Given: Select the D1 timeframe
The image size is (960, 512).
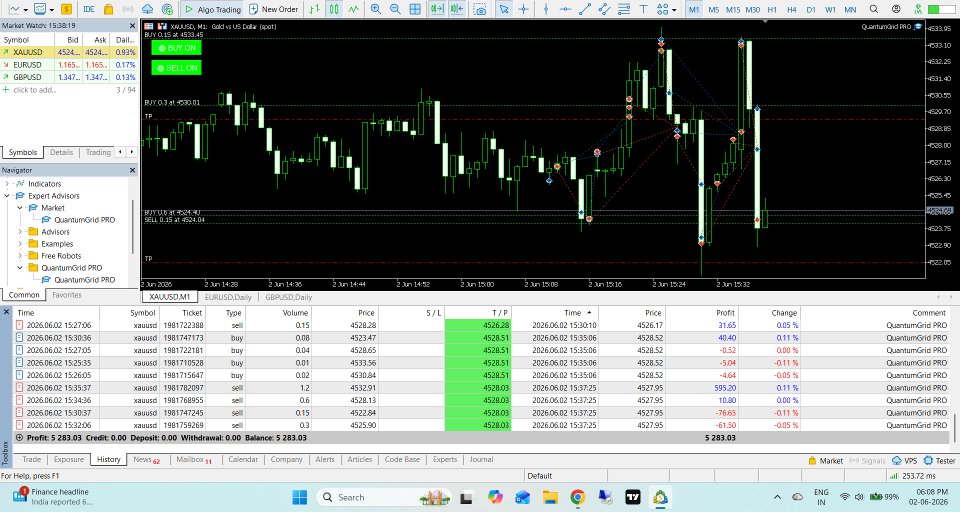Looking at the screenshot, I should point(811,9).
